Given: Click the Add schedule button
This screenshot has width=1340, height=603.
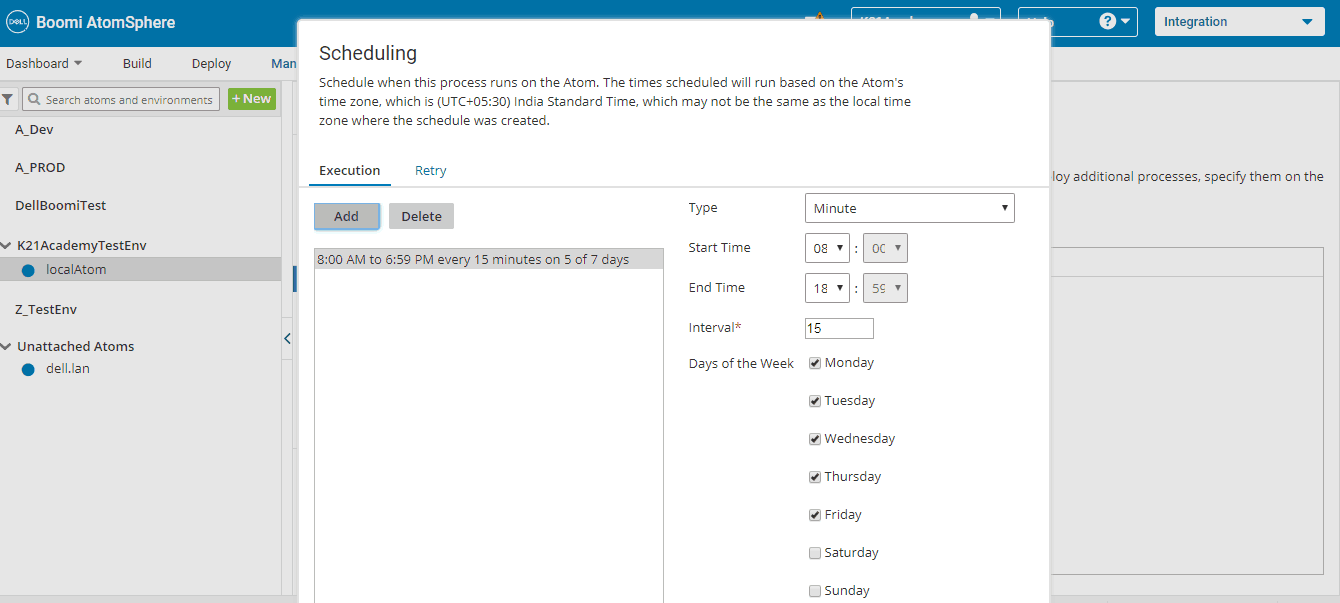Looking at the screenshot, I should point(347,216).
